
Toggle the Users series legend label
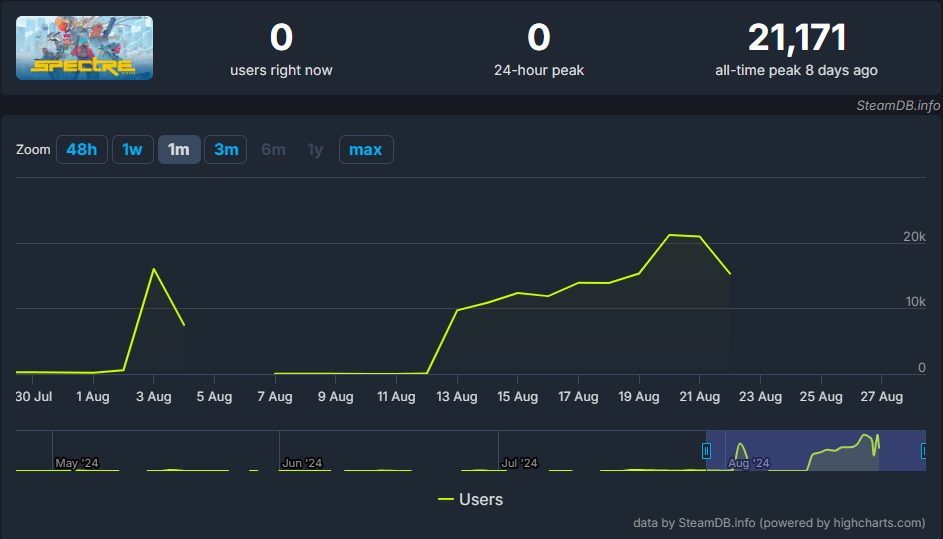click(481, 499)
